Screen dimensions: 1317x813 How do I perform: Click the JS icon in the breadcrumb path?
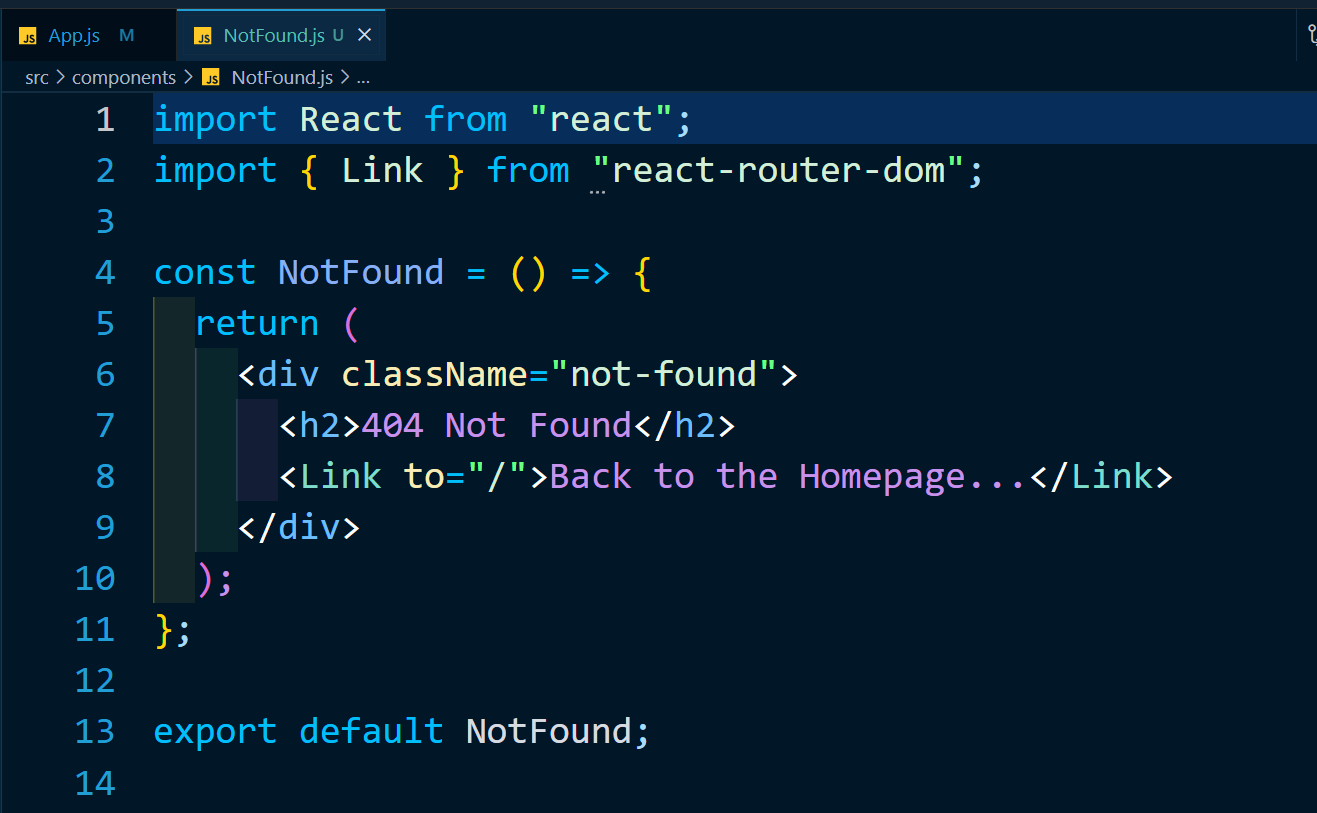click(x=210, y=78)
